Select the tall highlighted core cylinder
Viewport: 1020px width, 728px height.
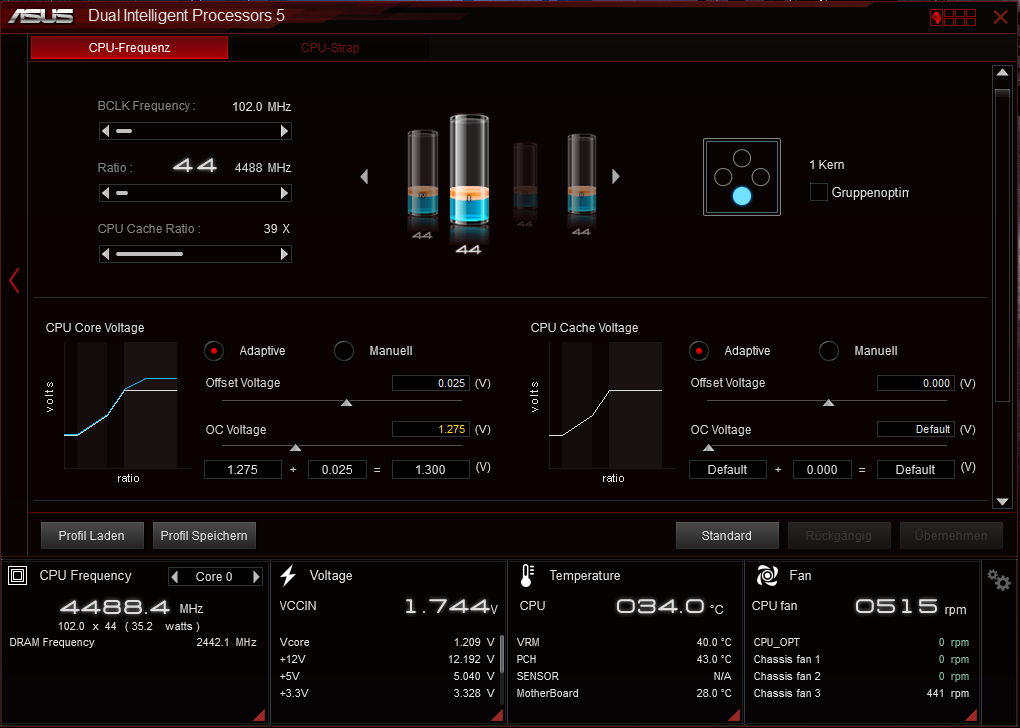tap(469, 170)
